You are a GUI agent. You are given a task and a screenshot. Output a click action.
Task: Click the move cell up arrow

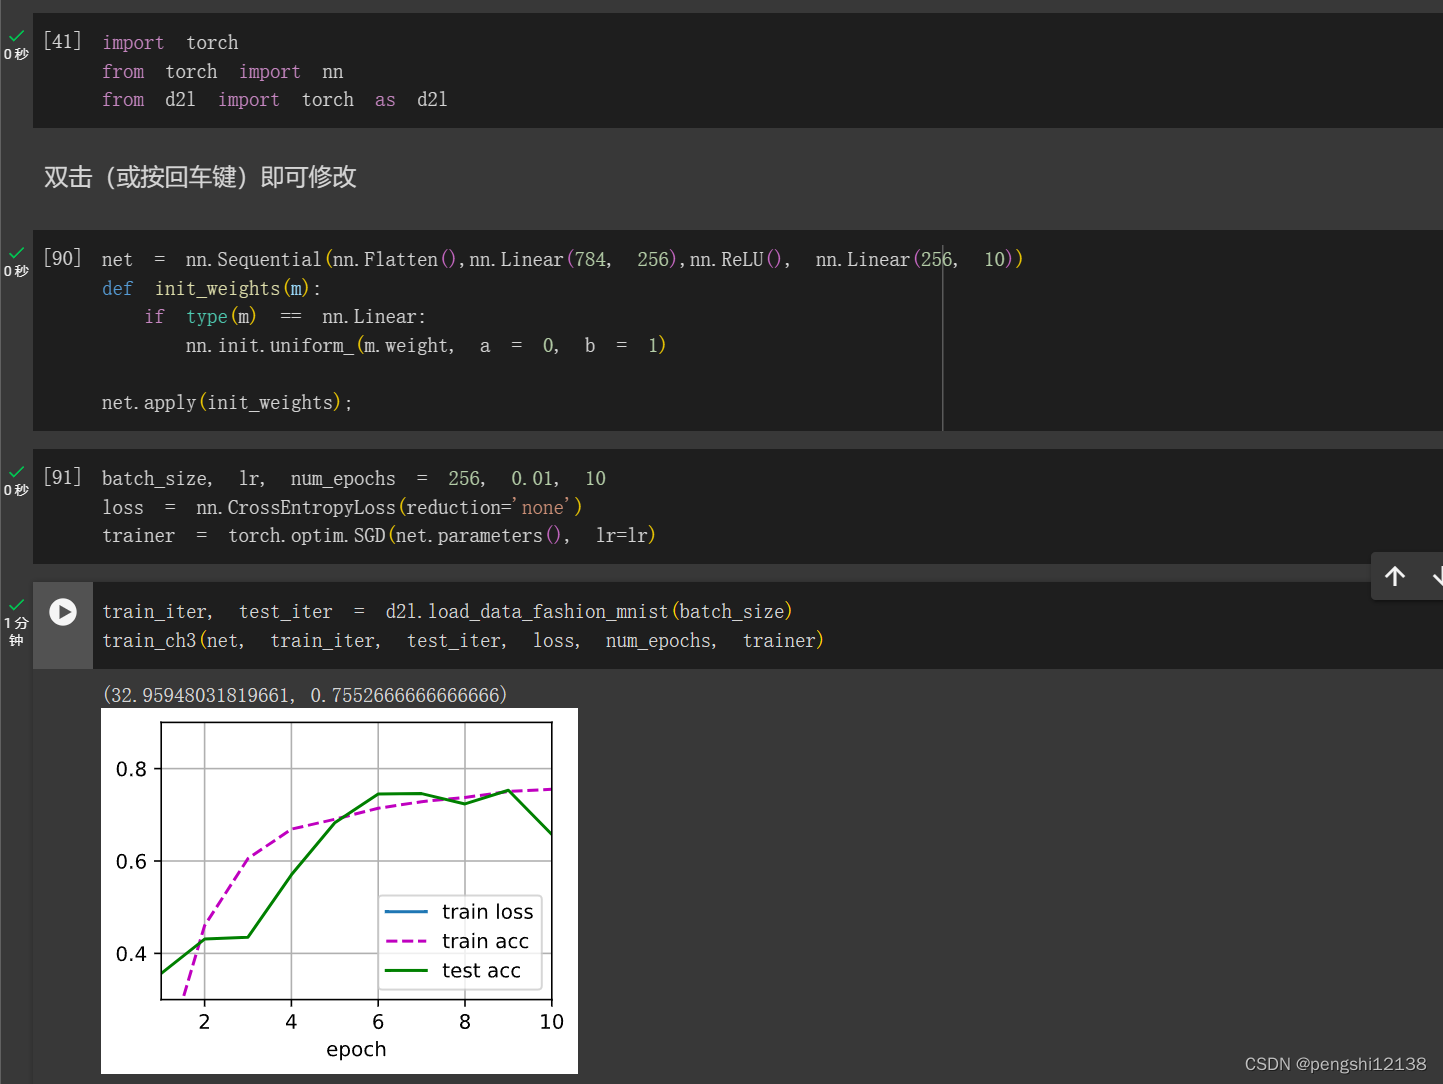click(1395, 576)
